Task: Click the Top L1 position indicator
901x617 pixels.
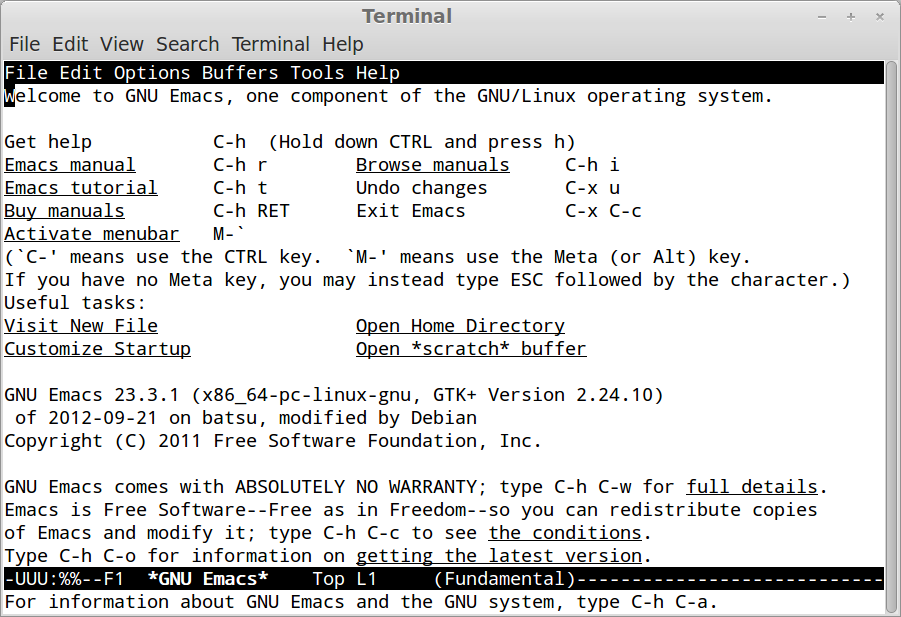Action: pos(345,579)
